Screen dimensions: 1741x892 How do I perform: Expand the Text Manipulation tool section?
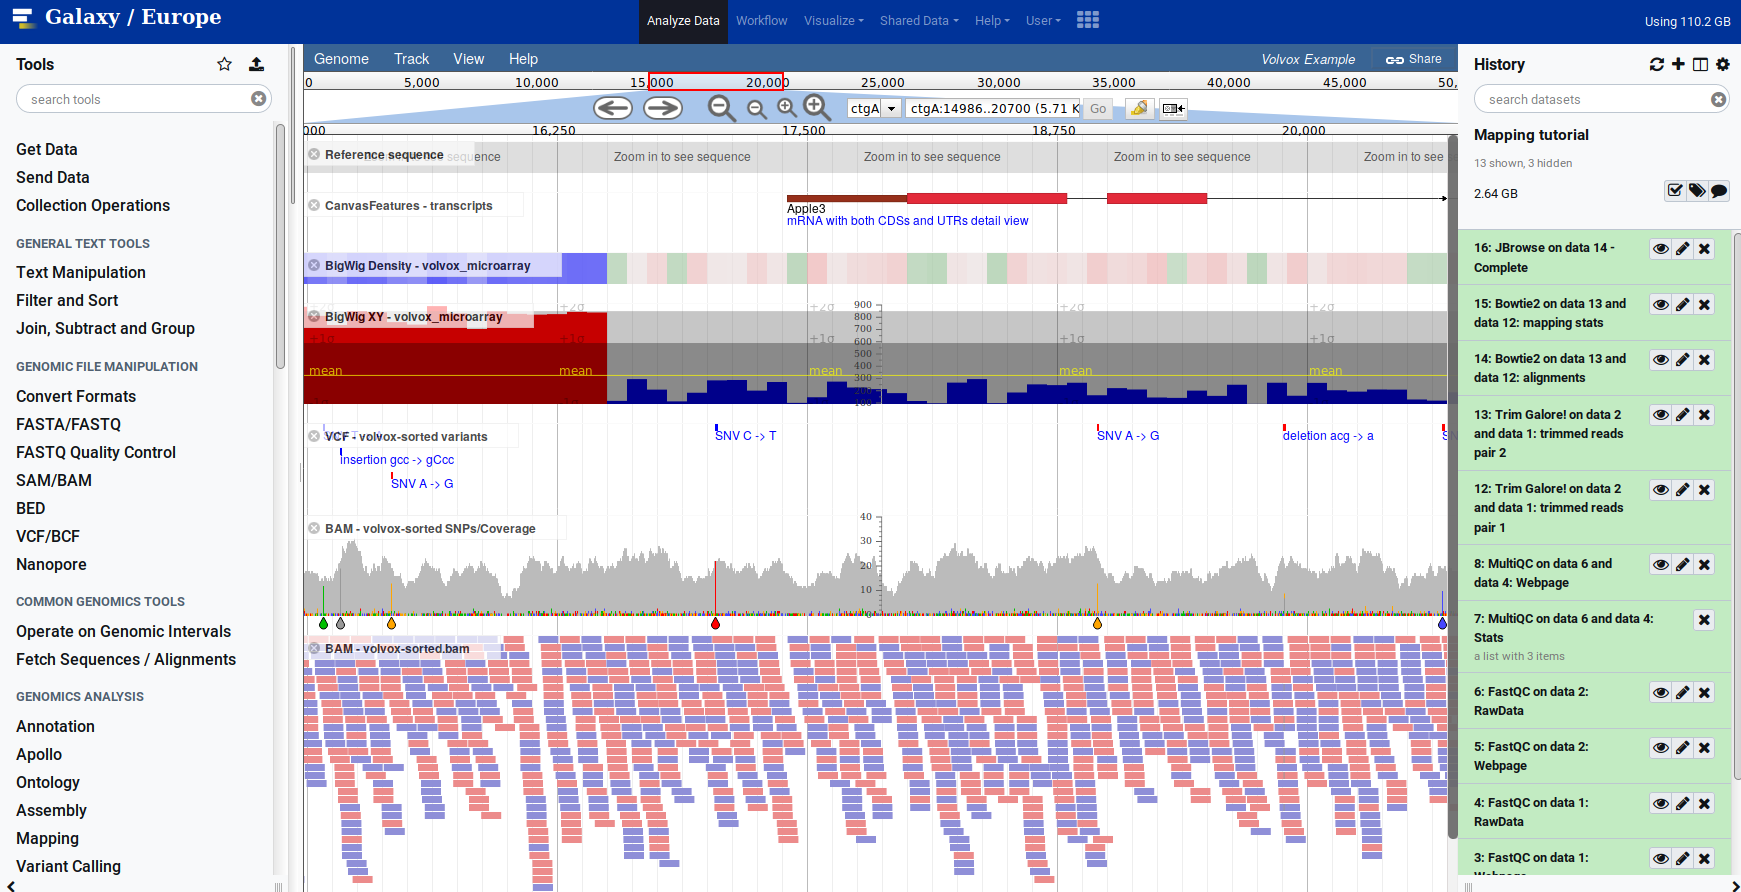81,272
